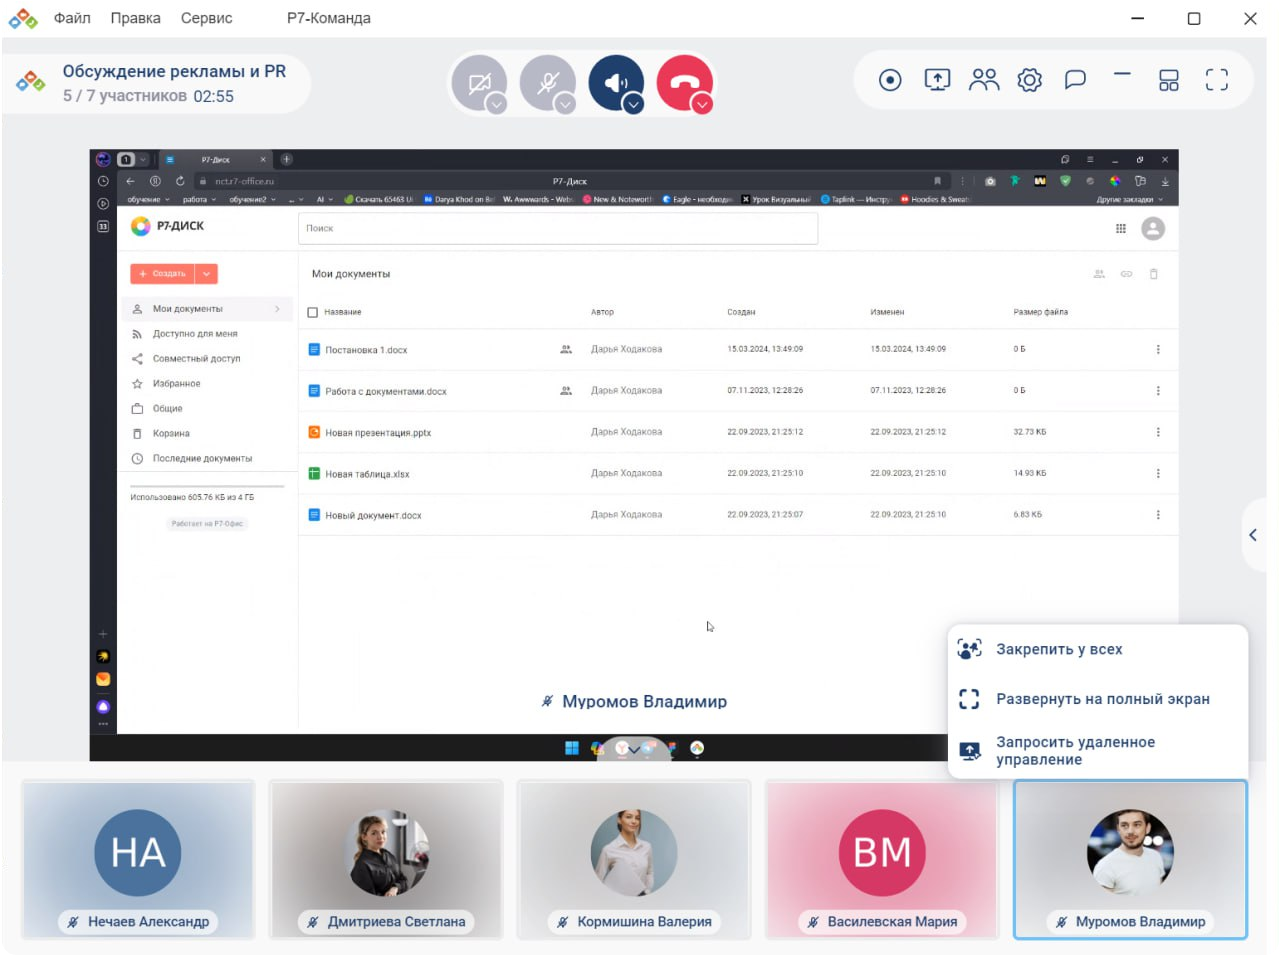The height and width of the screenshot is (957, 1280).
Task: Open the screen sharing icon in the conference toolbar
Action: [937, 80]
